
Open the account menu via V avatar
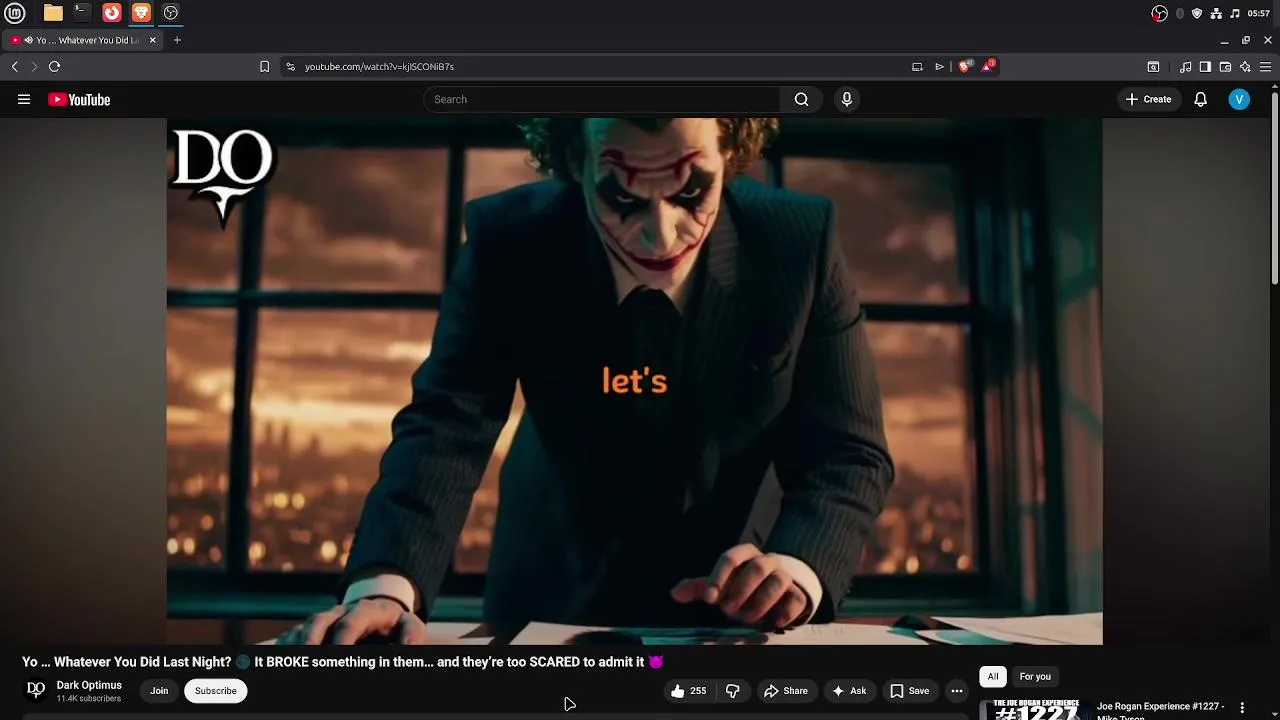(x=1239, y=99)
